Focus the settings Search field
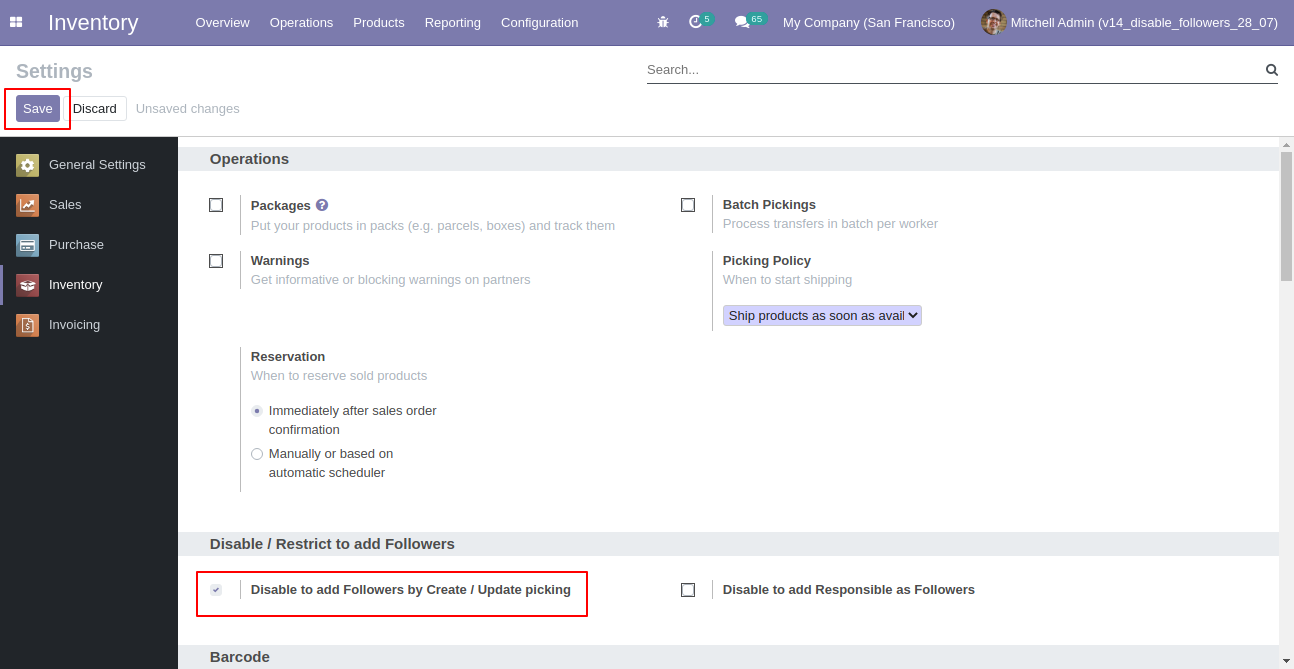The width and height of the screenshot is (1294, 669). 954,70
